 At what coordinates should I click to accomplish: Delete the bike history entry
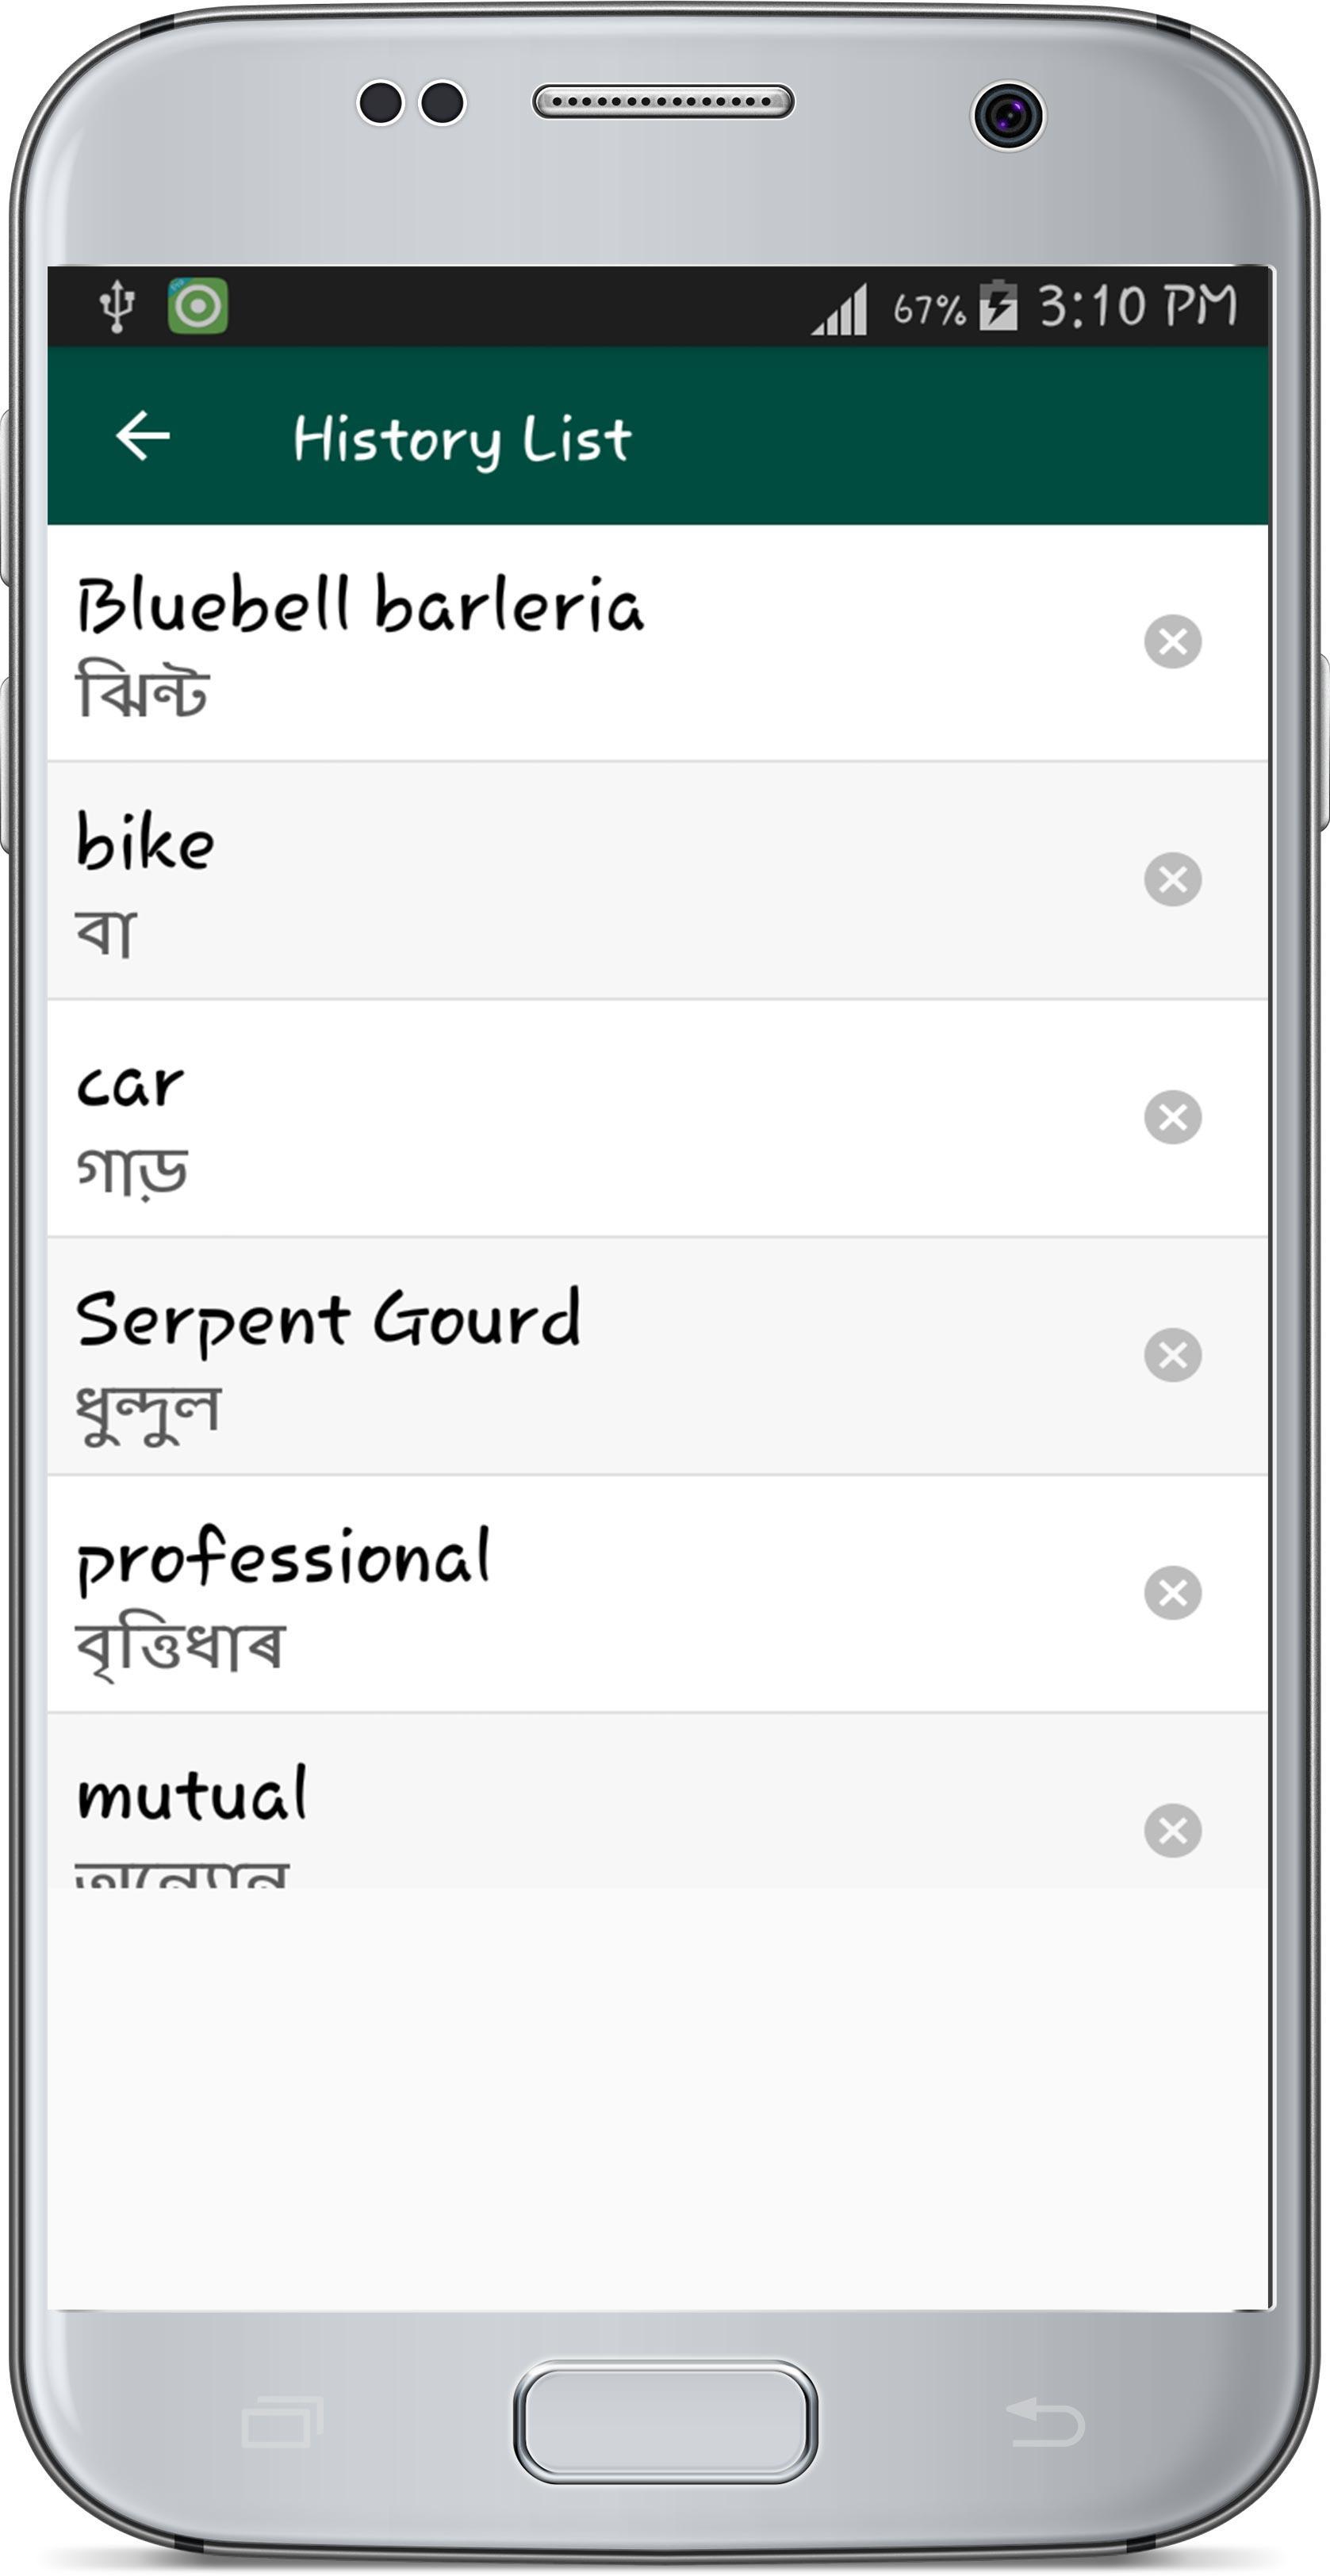[1172, 879]
